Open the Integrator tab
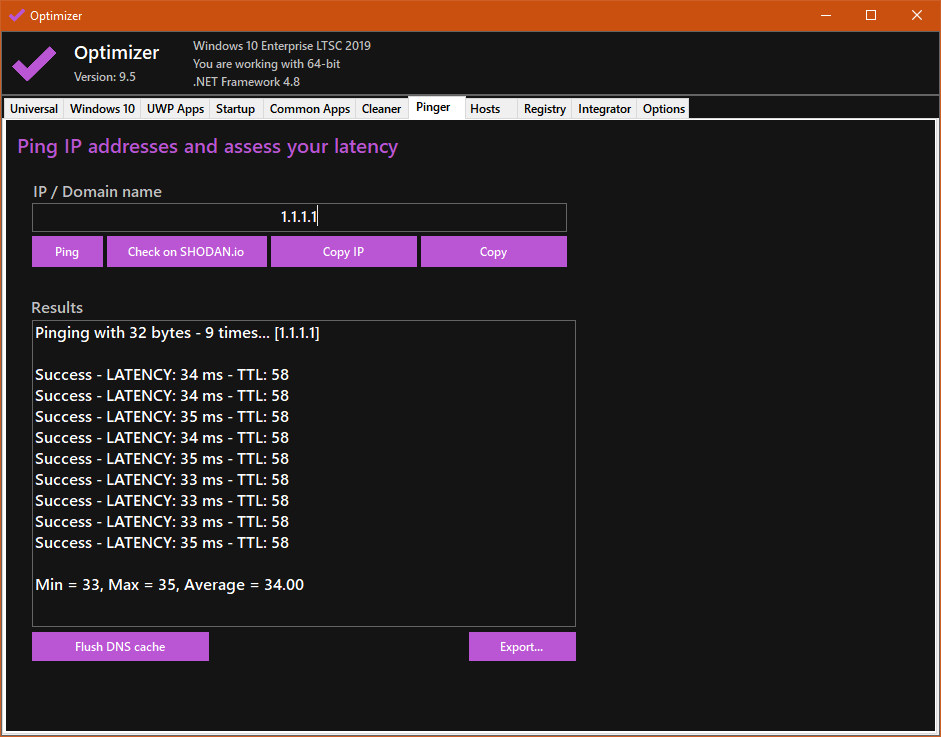 click(604, 109)
